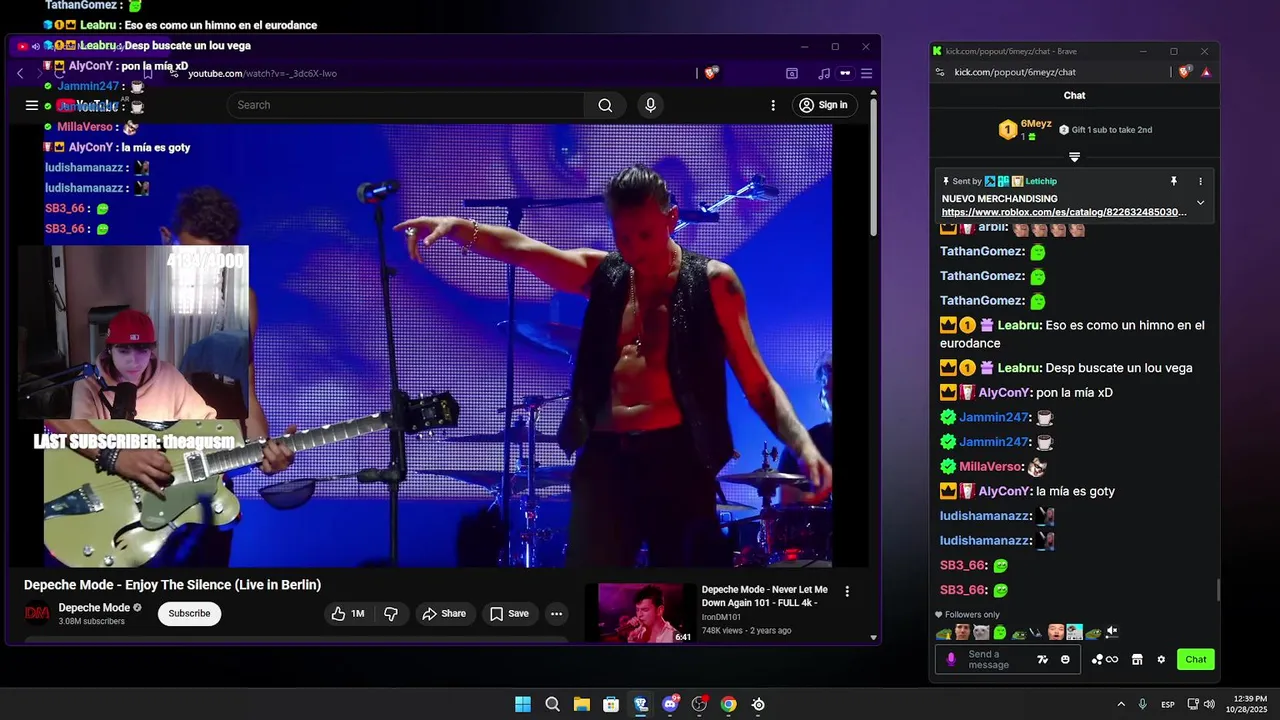The width and height of the screenshot is (1280, 720).
Task: Open OBS Studio from the taskbar
Action: tap(699, 704)
